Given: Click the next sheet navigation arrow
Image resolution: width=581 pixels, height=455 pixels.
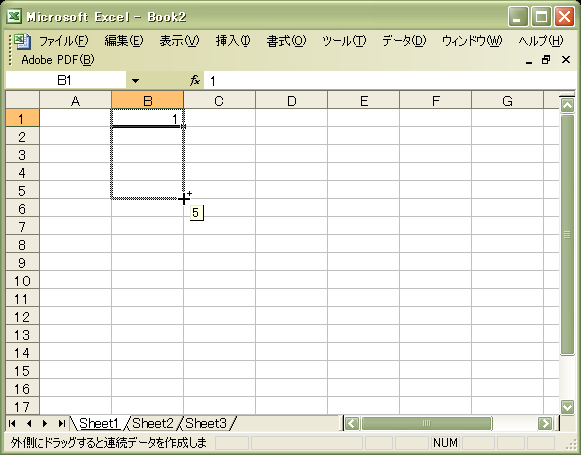Looking at the screenshot, I should (45, 423).
